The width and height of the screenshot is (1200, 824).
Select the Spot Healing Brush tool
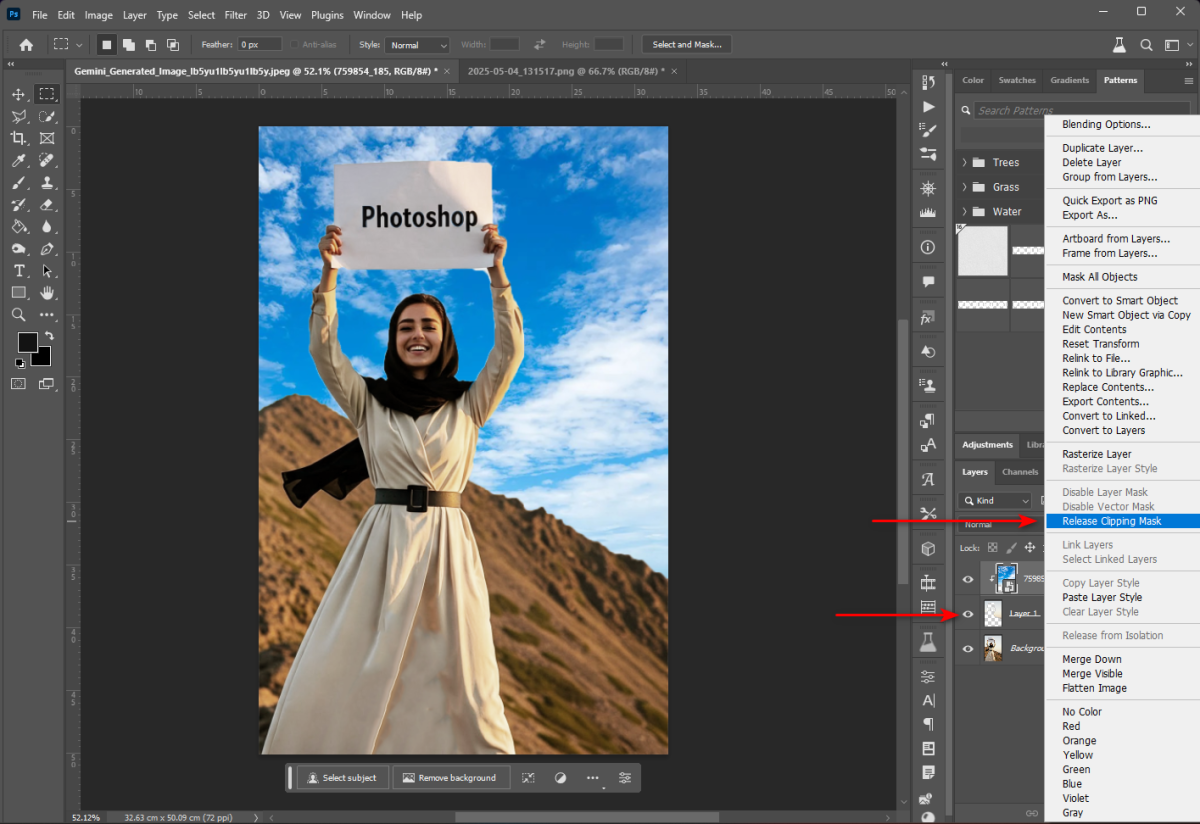tap(46, 160)
